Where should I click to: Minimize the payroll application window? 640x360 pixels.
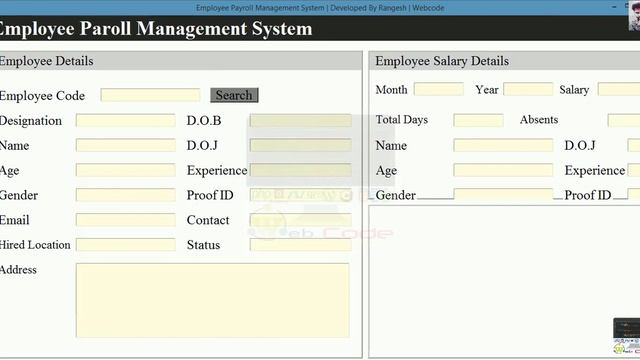point(614,7)
